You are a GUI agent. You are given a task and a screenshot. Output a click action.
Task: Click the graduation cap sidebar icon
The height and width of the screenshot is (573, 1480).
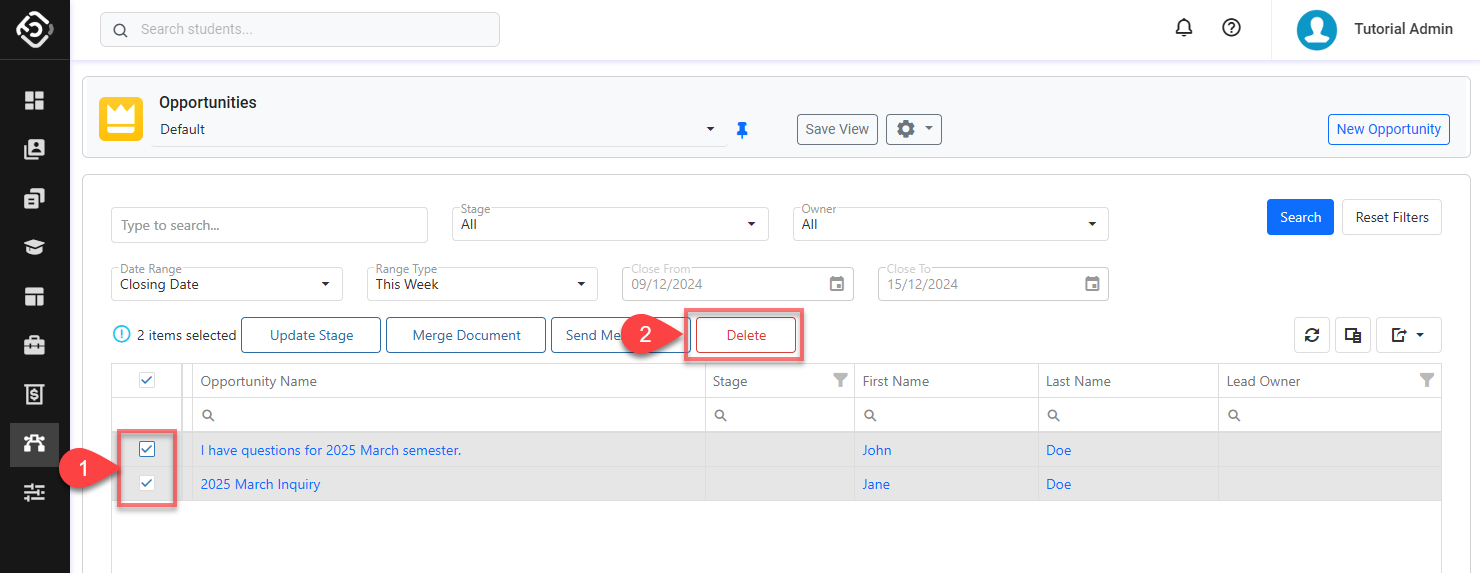click(x=35, y=248)
